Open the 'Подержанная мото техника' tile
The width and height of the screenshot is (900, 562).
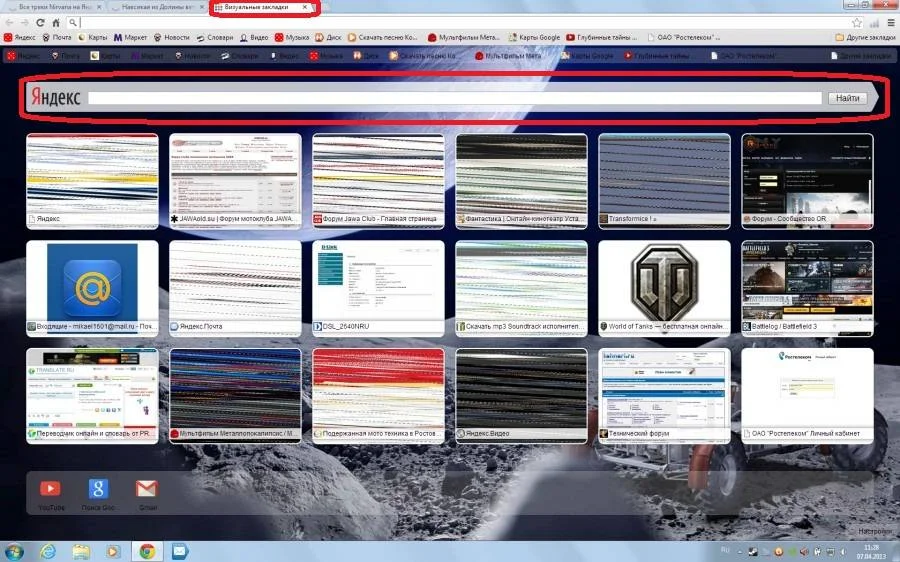378,396
